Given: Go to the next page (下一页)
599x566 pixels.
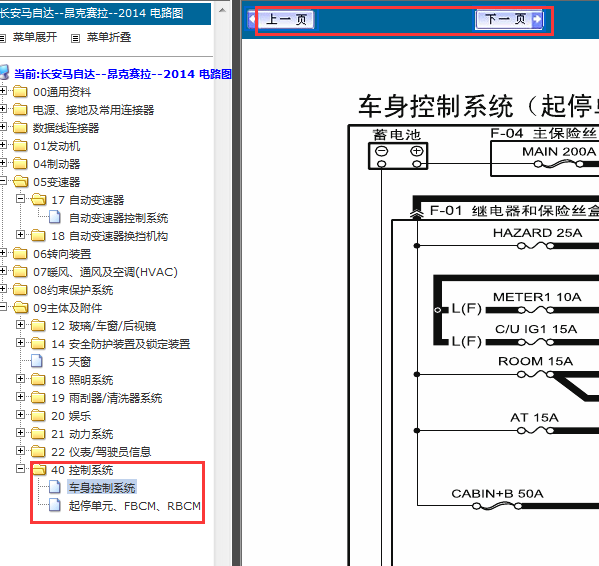Looking at the screenshot, I should [x=509, y=19].
